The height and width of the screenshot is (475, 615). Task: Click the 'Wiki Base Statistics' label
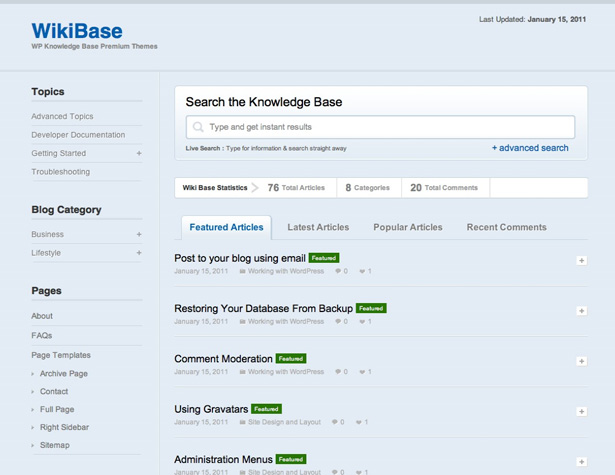click(x=215, y=188)
